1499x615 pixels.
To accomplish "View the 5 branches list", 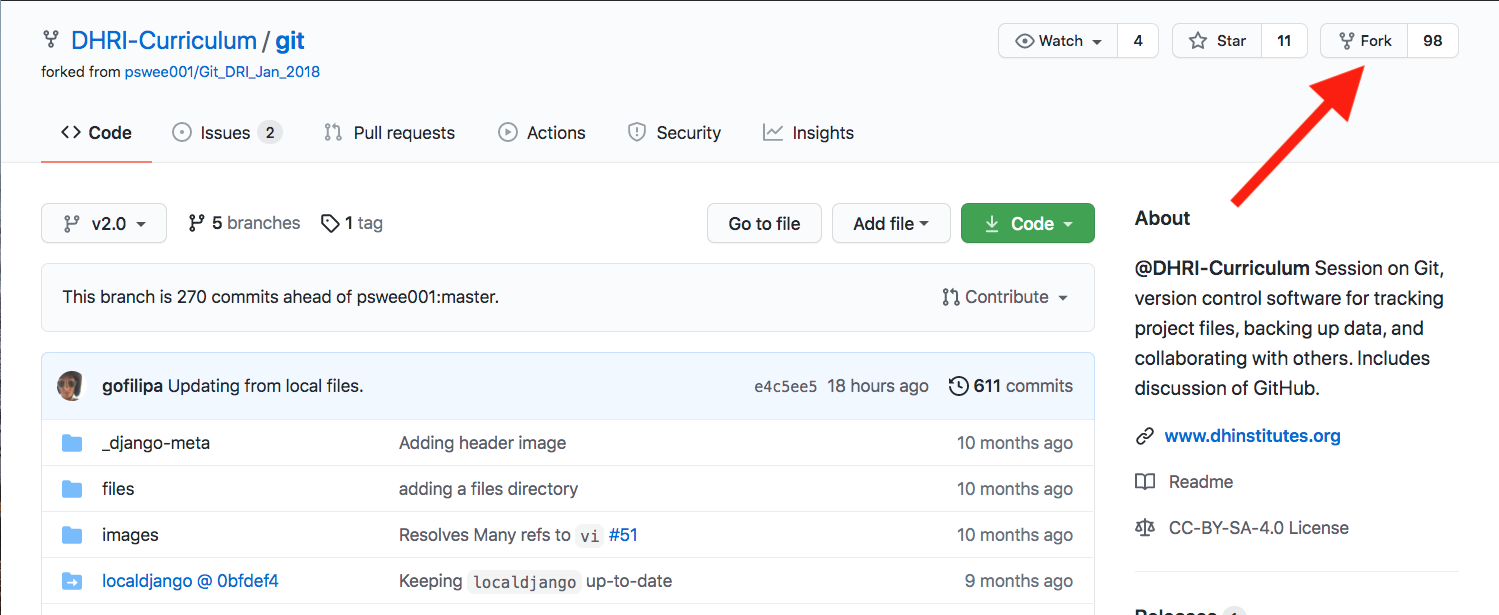I will click(x=244, y=223).
